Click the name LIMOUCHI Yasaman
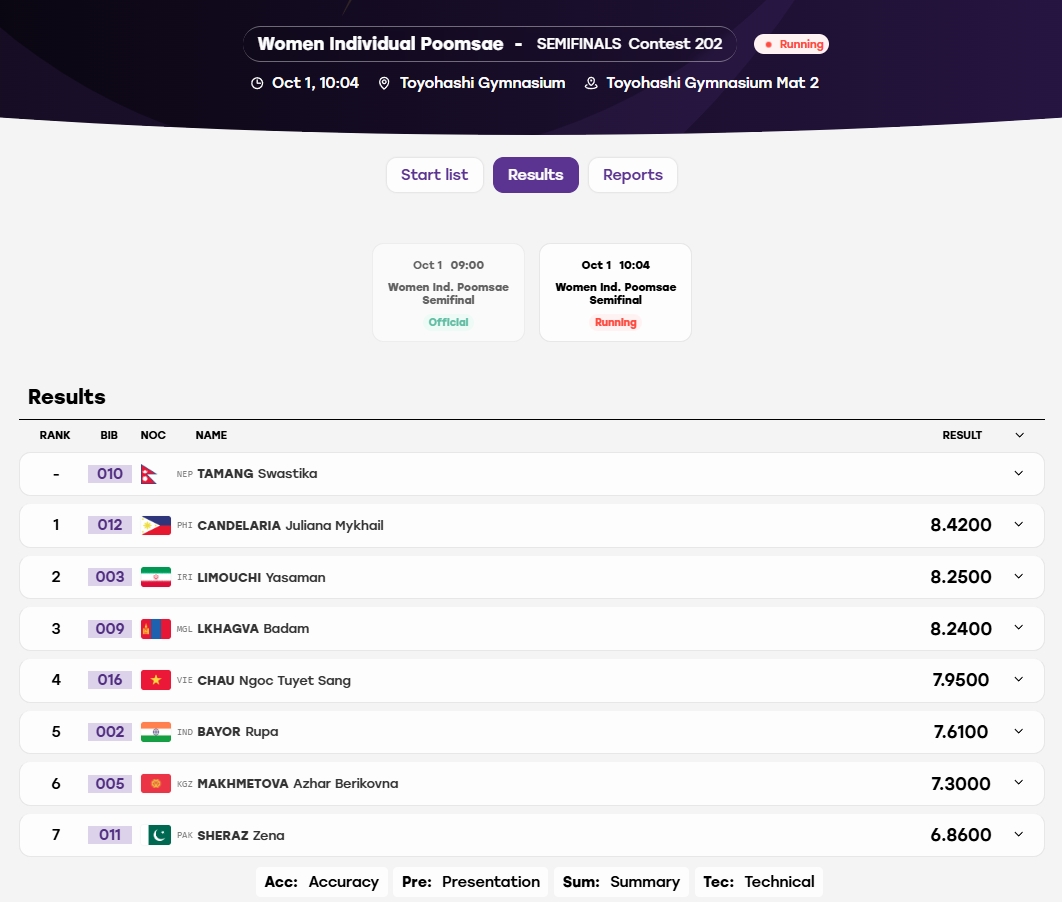The height and width of the screenshot is (902, 1062). 261,578
